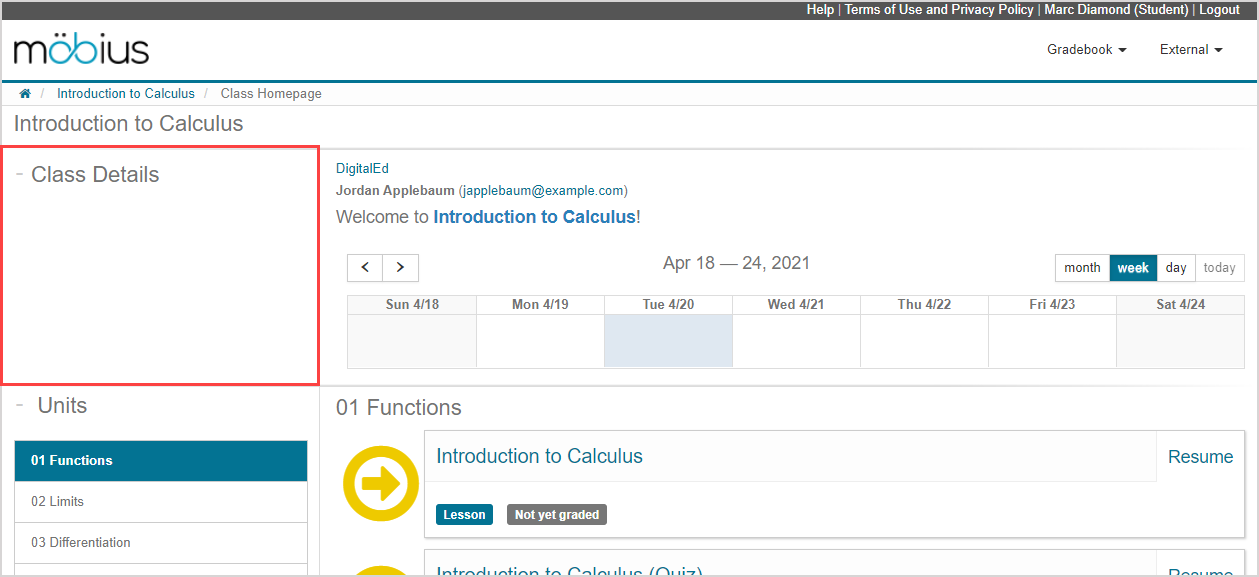Click Resume for Introduction to Calculus lesson
Image resolution: width=1259 pixels, height=577 pixels.
[1200, 457]
